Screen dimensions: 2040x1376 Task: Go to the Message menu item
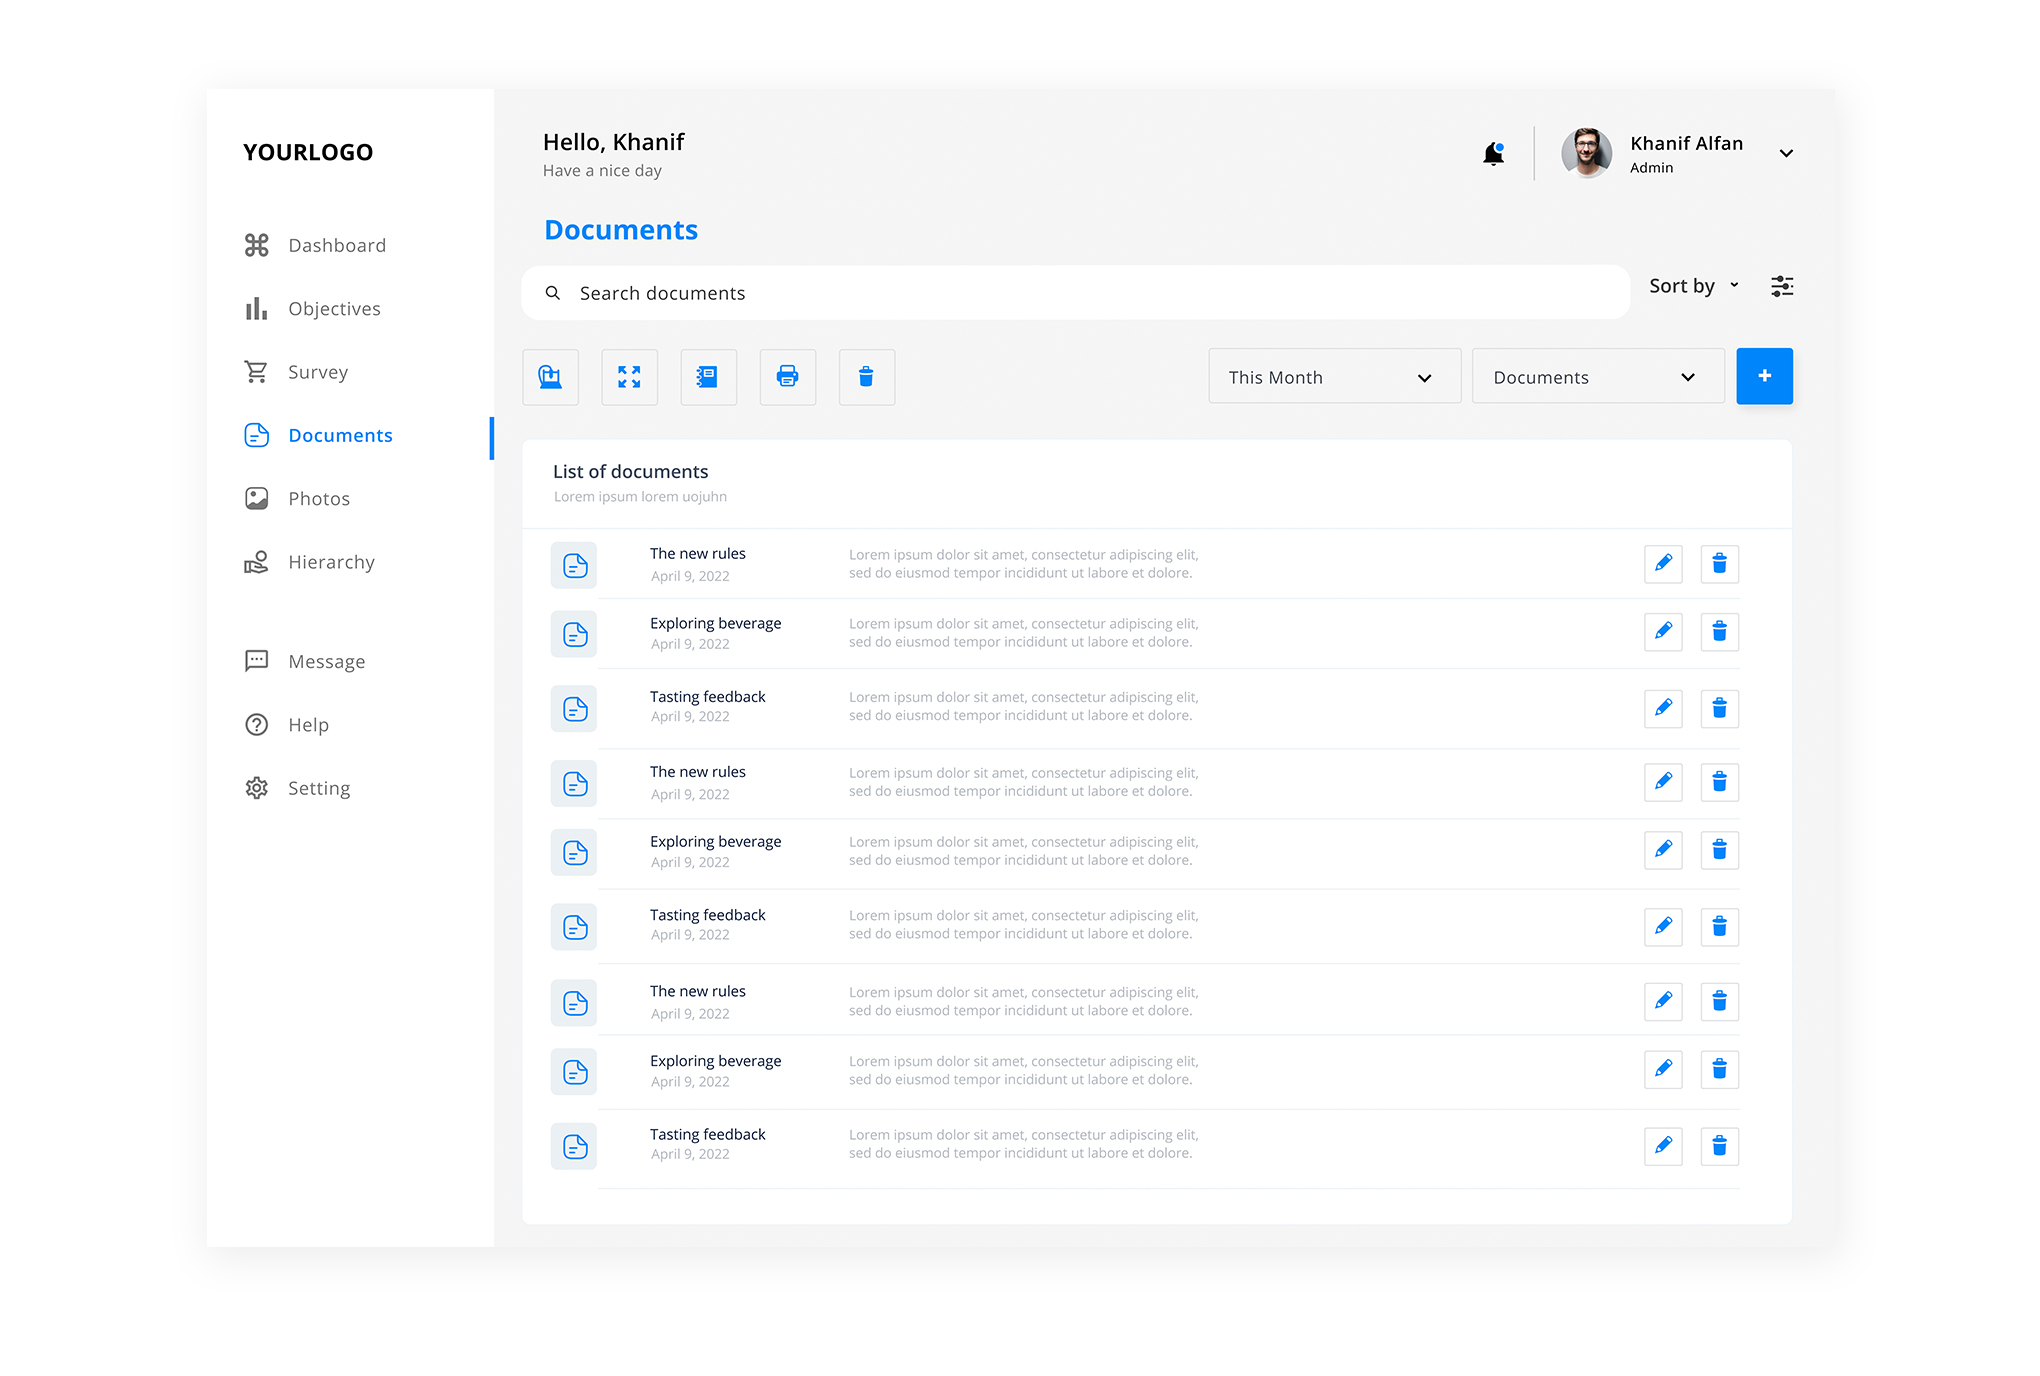(x=327, y=660)
